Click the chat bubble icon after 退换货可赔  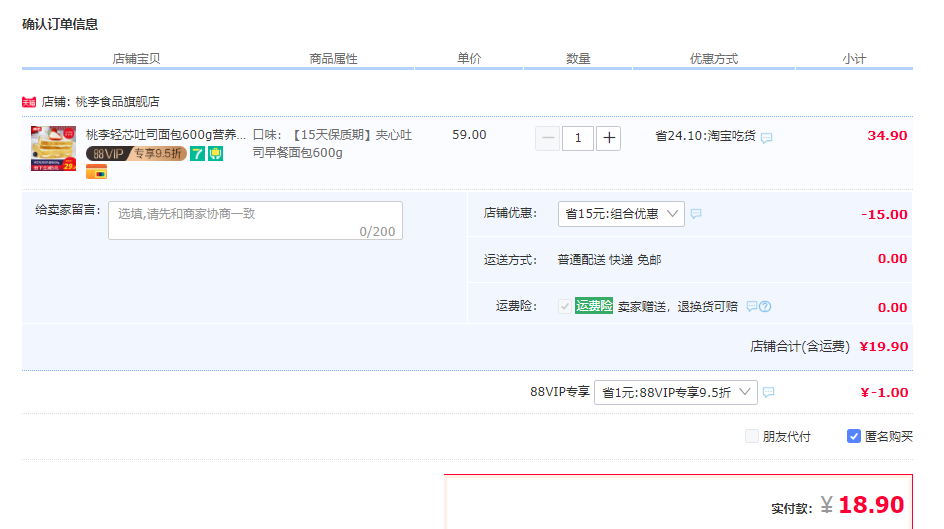pyautogui.click(x=751, y=306)
